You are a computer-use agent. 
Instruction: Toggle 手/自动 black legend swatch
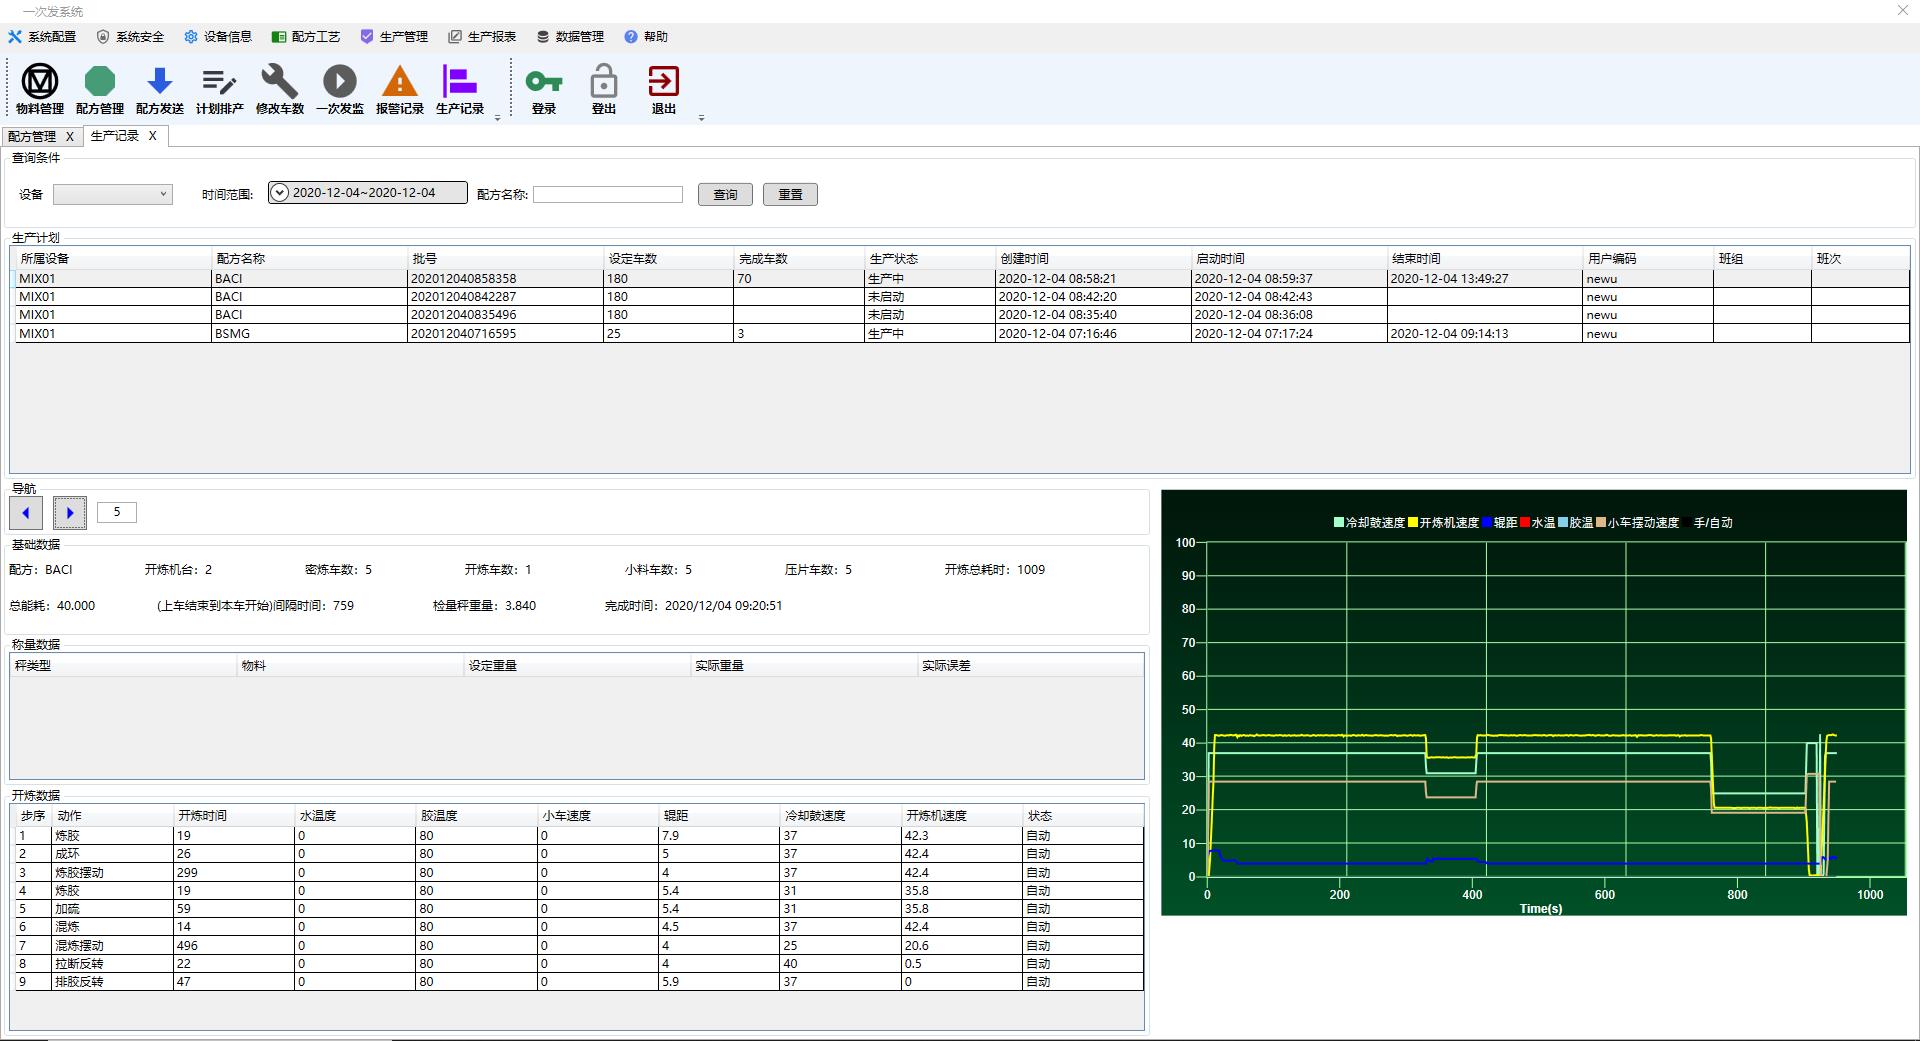[x=1687, y=523]
